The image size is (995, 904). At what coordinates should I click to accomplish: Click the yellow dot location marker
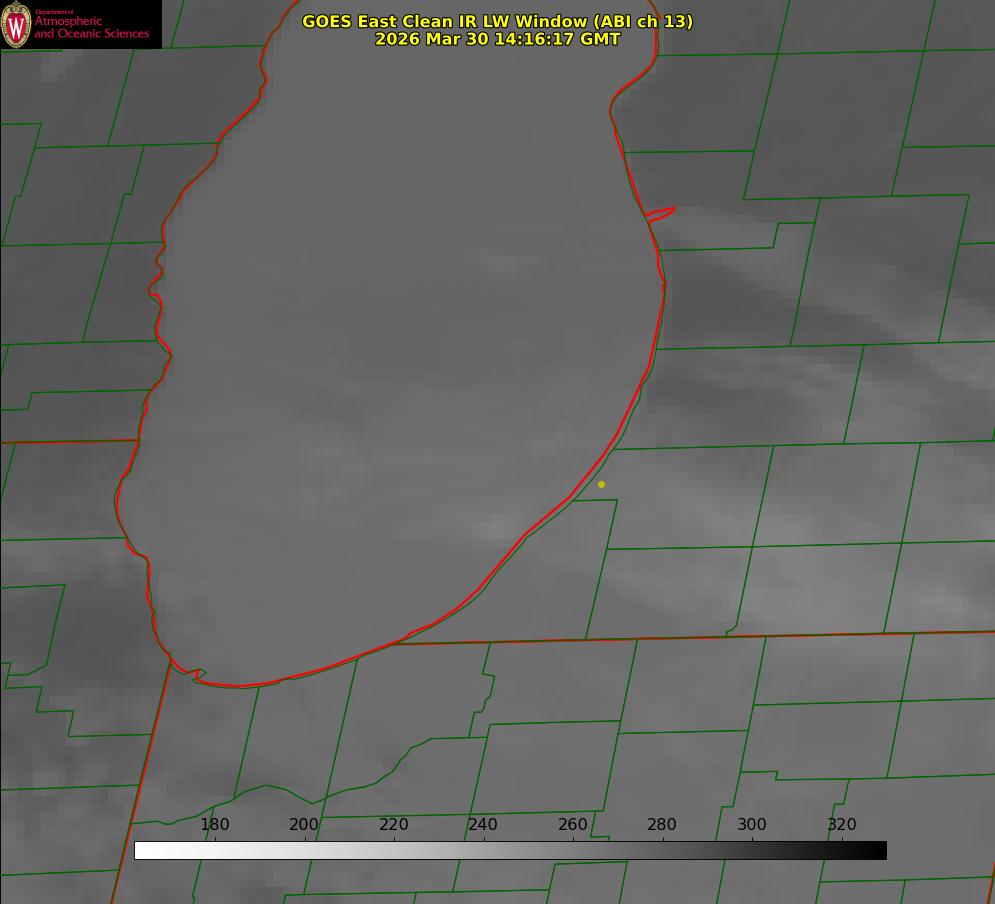click(x=601, y=484)
